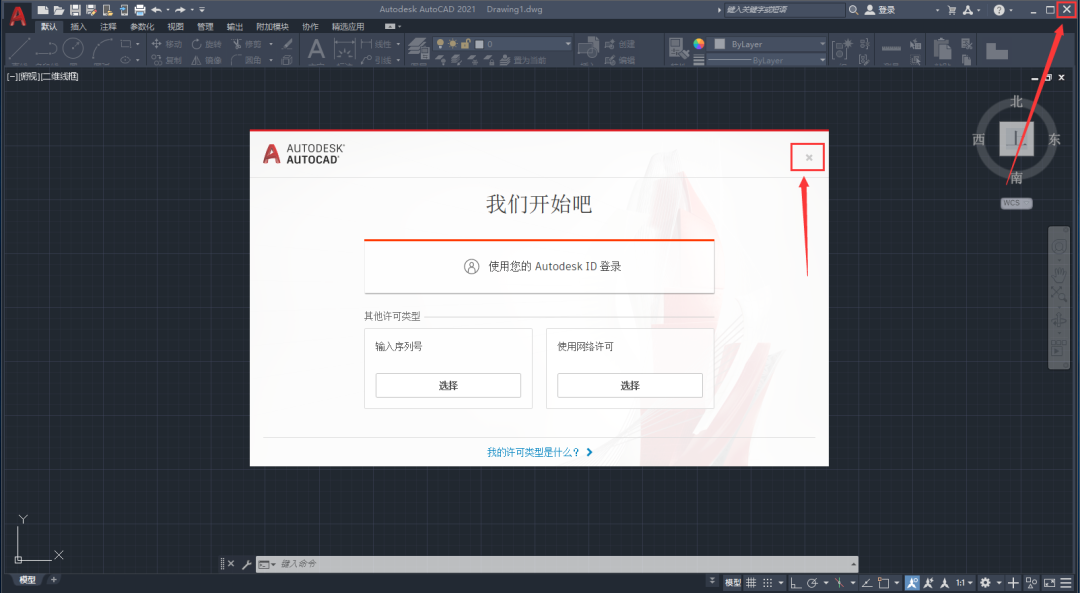The width and height of the screenshot is (1080, 593).
Task: Switch to the 插入 ribbon tab
Action: point(78,27)
